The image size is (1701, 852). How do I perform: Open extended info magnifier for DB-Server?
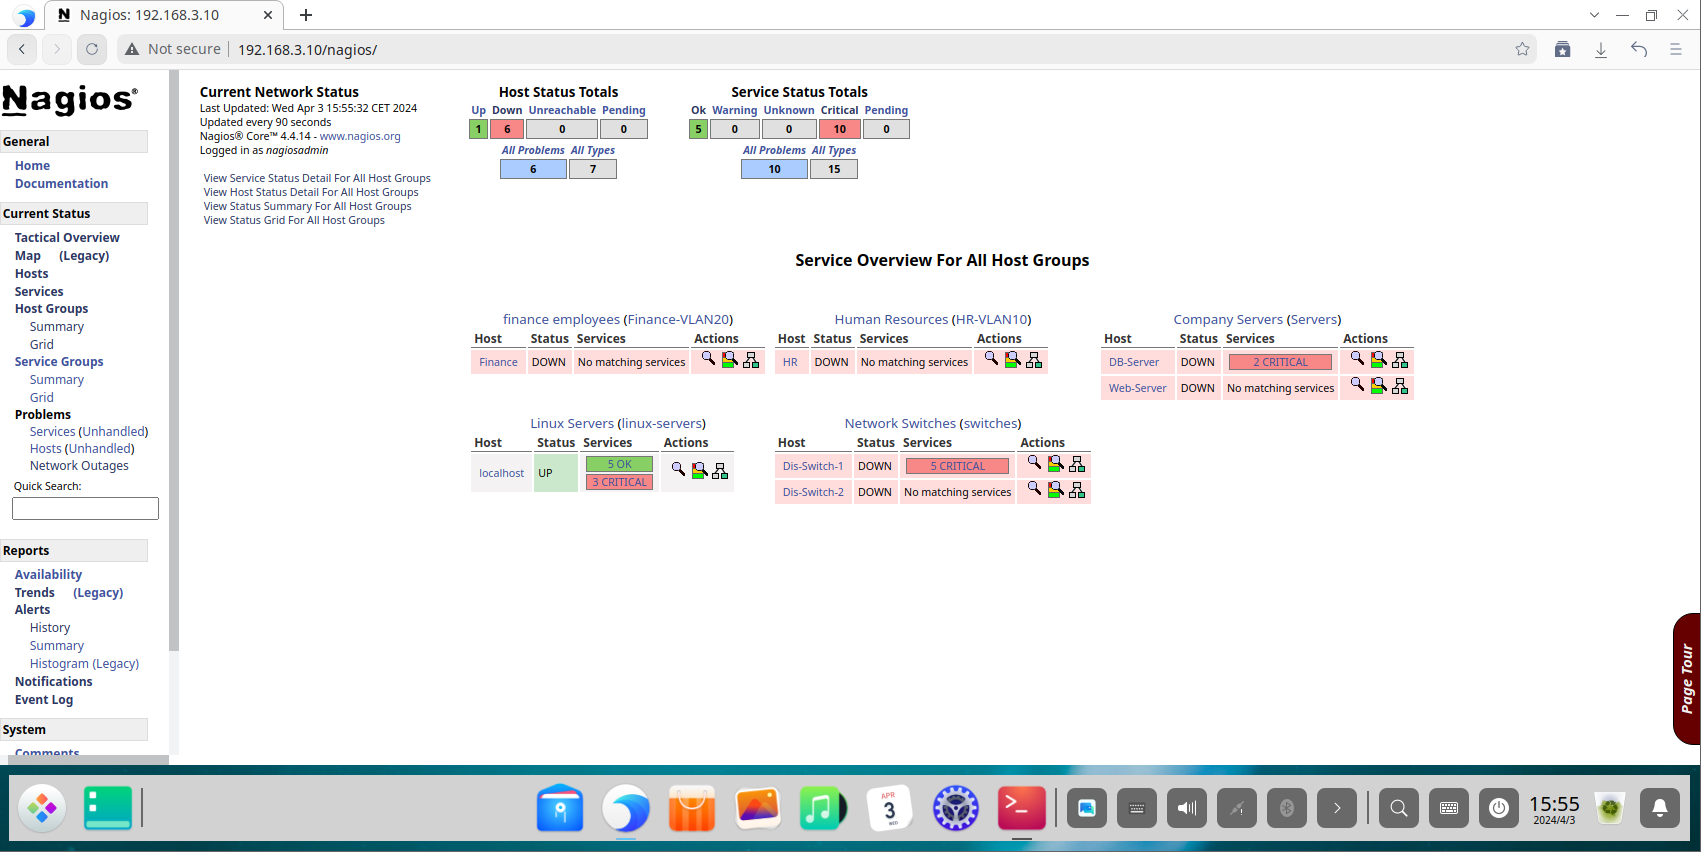[x=1357, y=359]
